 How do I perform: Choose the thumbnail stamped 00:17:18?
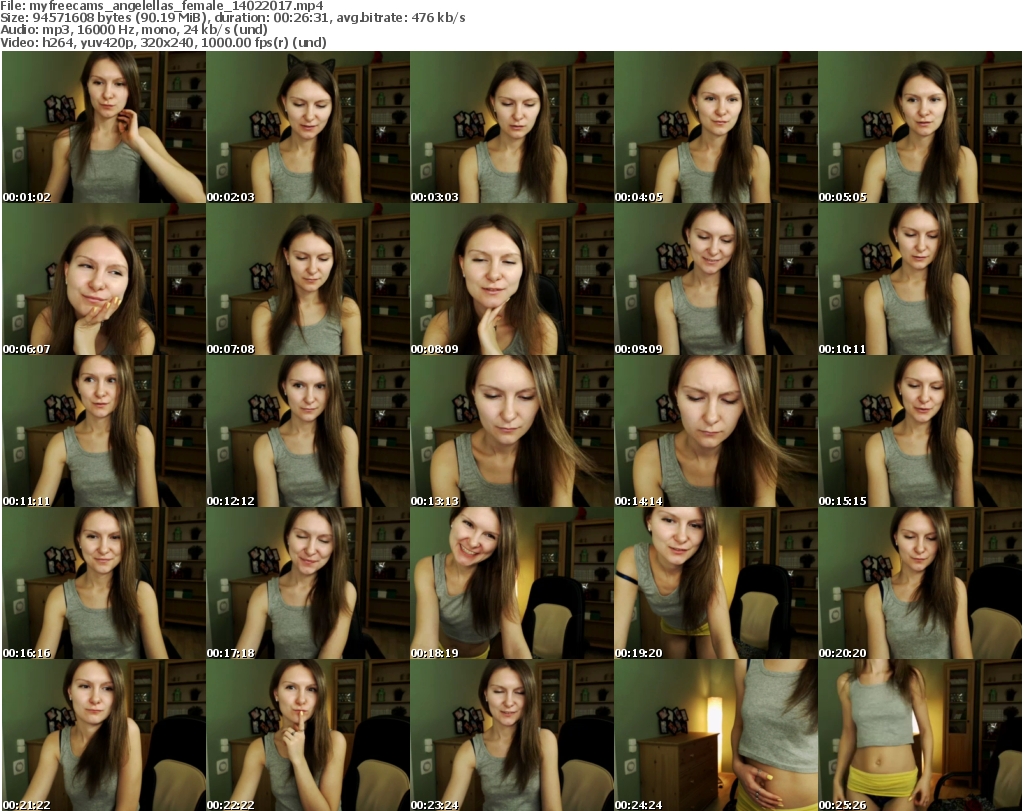[x=308, y=584]
